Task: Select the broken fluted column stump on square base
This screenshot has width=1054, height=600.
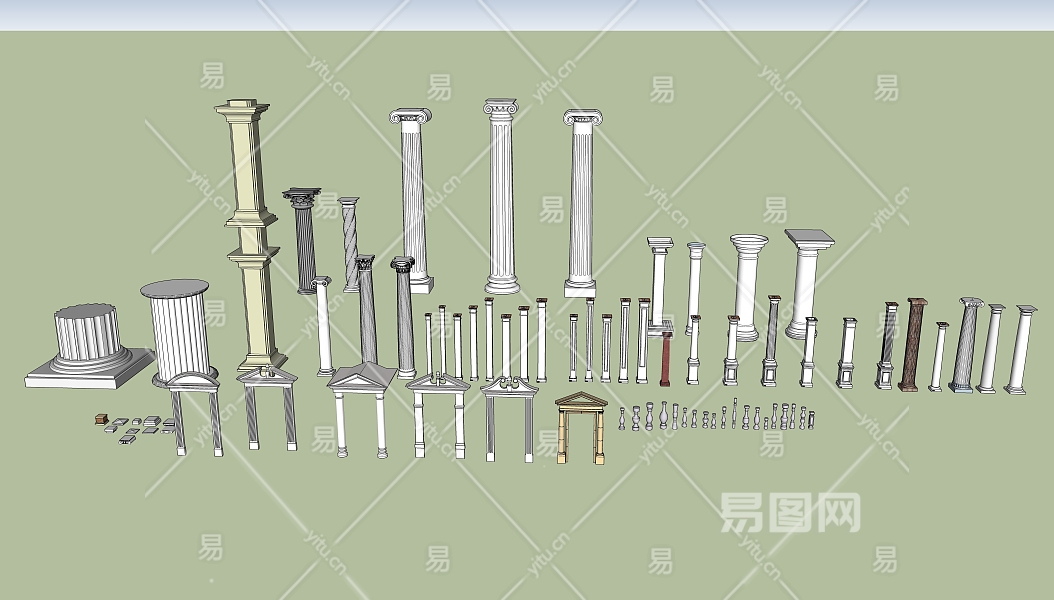Action: click(90, 346)
